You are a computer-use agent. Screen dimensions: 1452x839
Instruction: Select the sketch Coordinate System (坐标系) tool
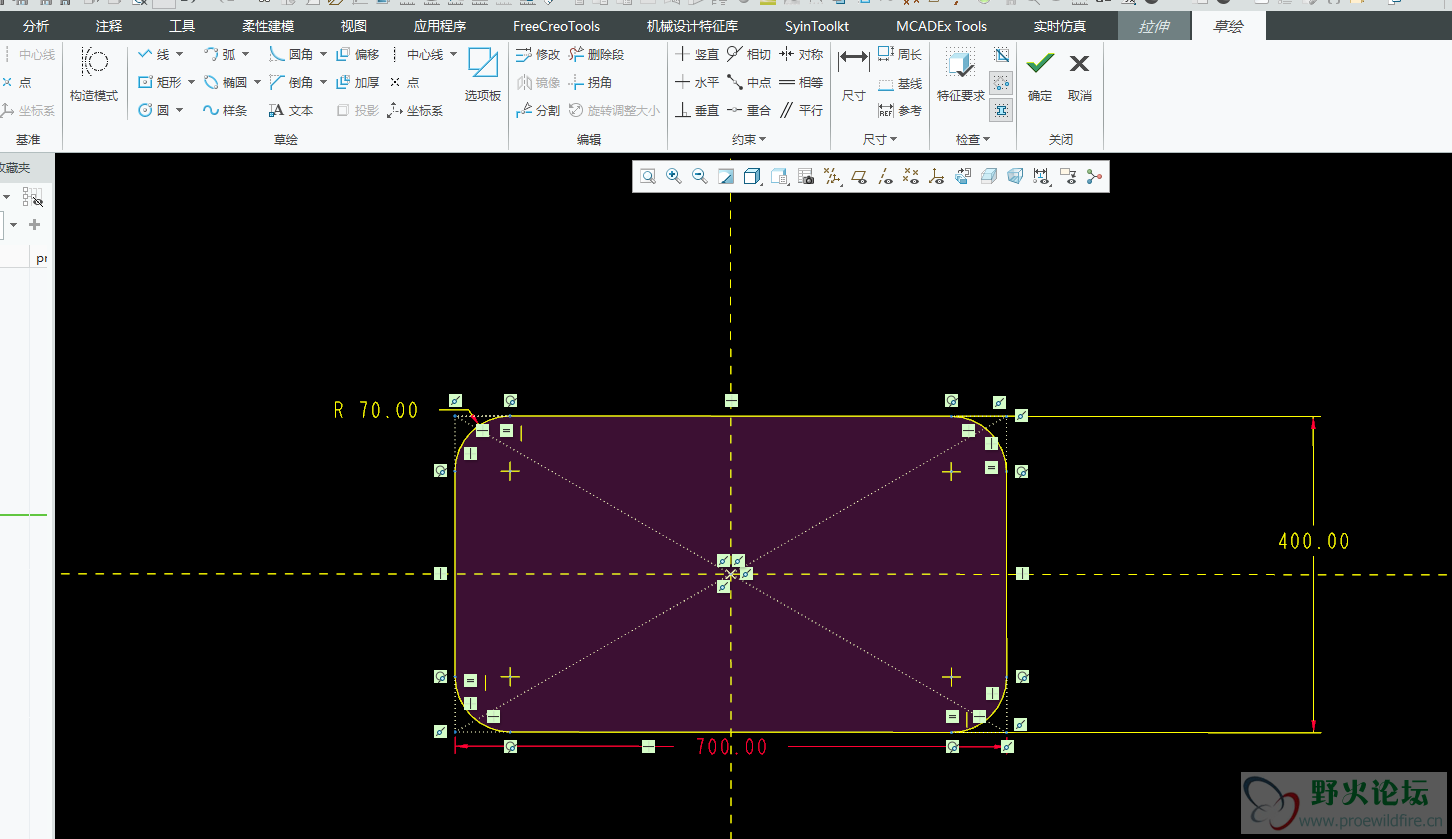415,110
